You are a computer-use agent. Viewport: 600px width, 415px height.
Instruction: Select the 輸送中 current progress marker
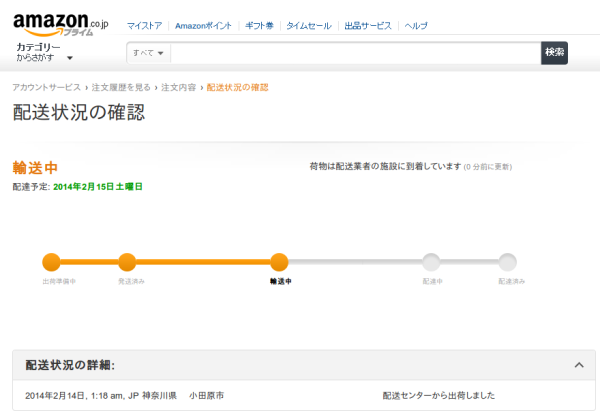279,263
